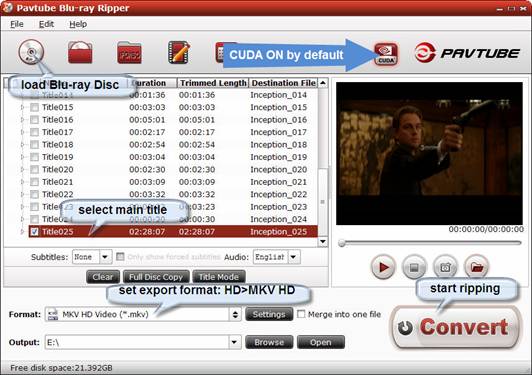Open the Edit menu

pyautogui.click(x=46, y=24)
